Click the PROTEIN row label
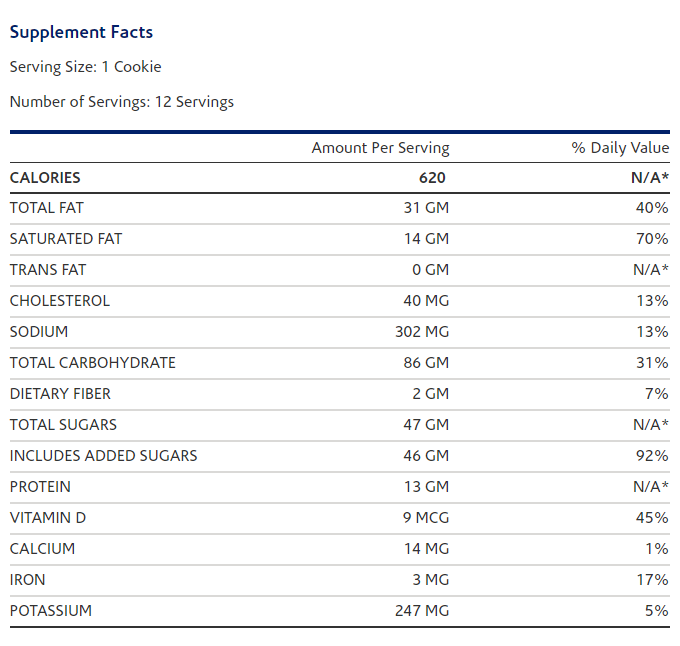The width and height of the screenshot is (680, 646). coord(41,487)
